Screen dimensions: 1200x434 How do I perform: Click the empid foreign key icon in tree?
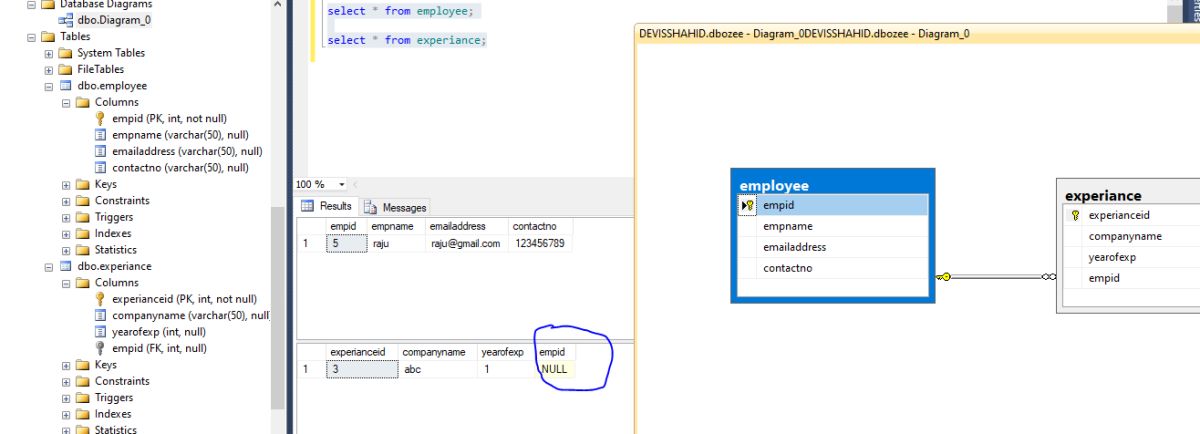tap(100, 348)
